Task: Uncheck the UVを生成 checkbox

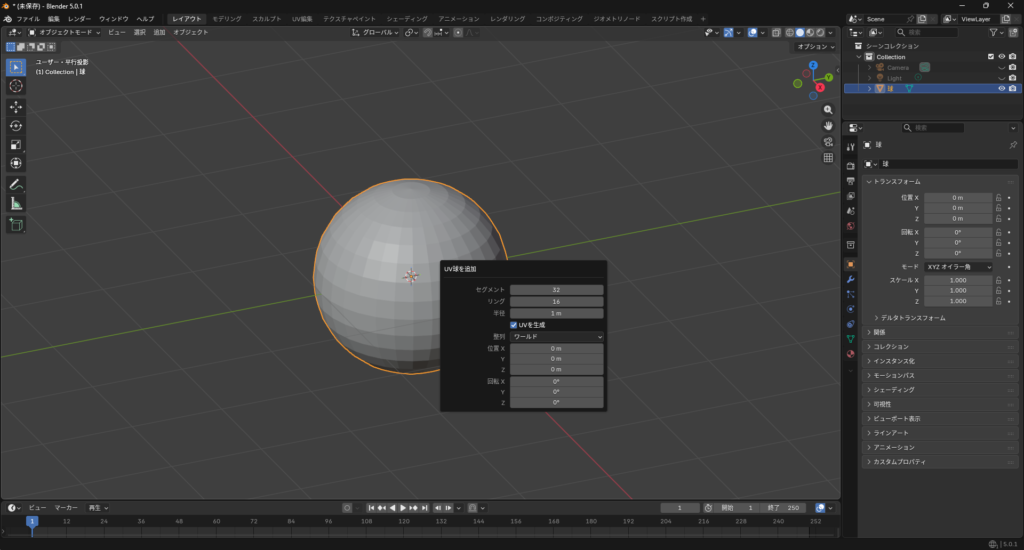Action: pyautogui.click(x=514, y=325)
